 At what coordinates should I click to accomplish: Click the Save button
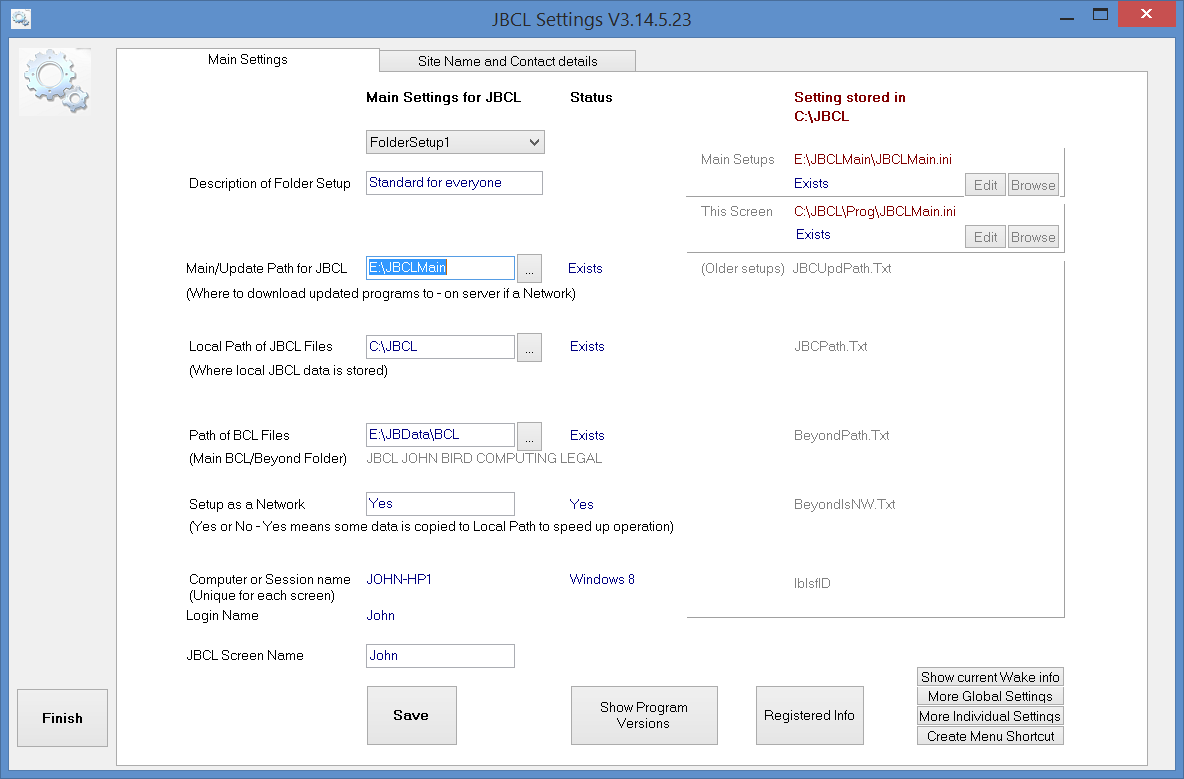(x=411, y=715)
